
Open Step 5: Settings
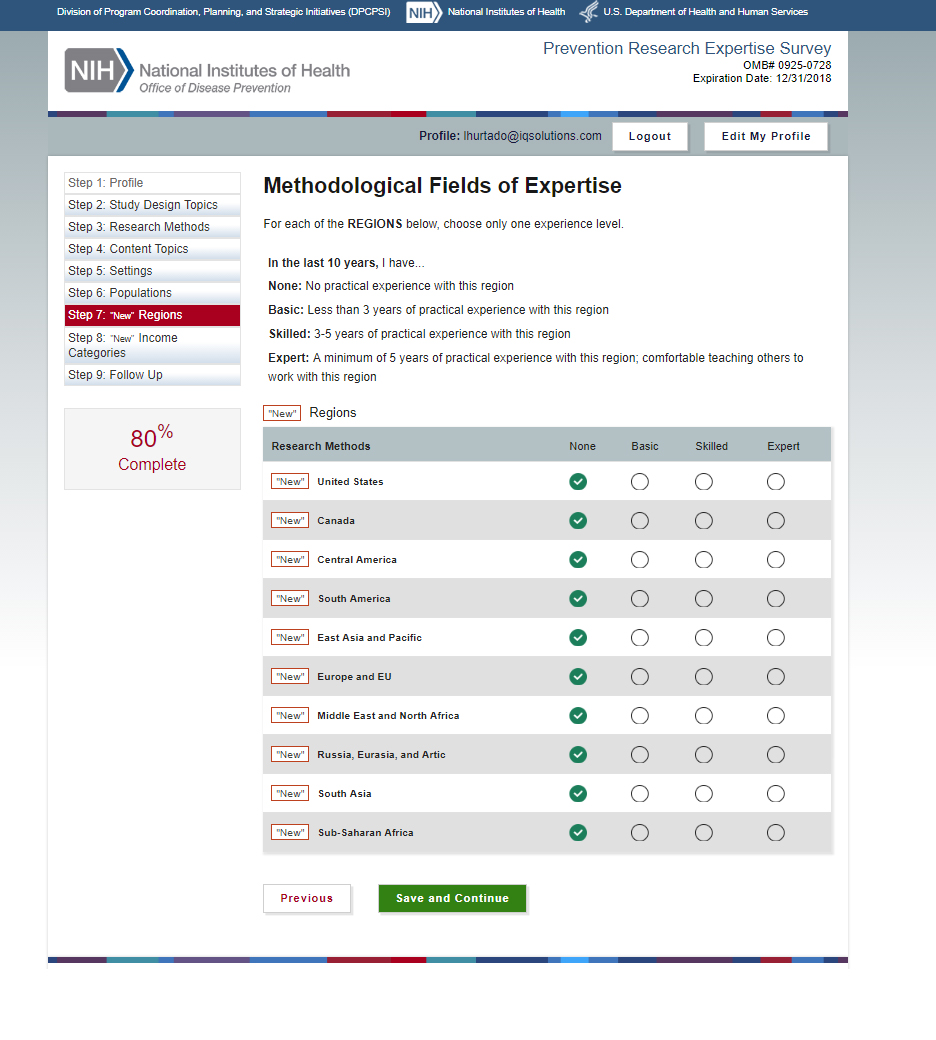click(x=152, y=271)
